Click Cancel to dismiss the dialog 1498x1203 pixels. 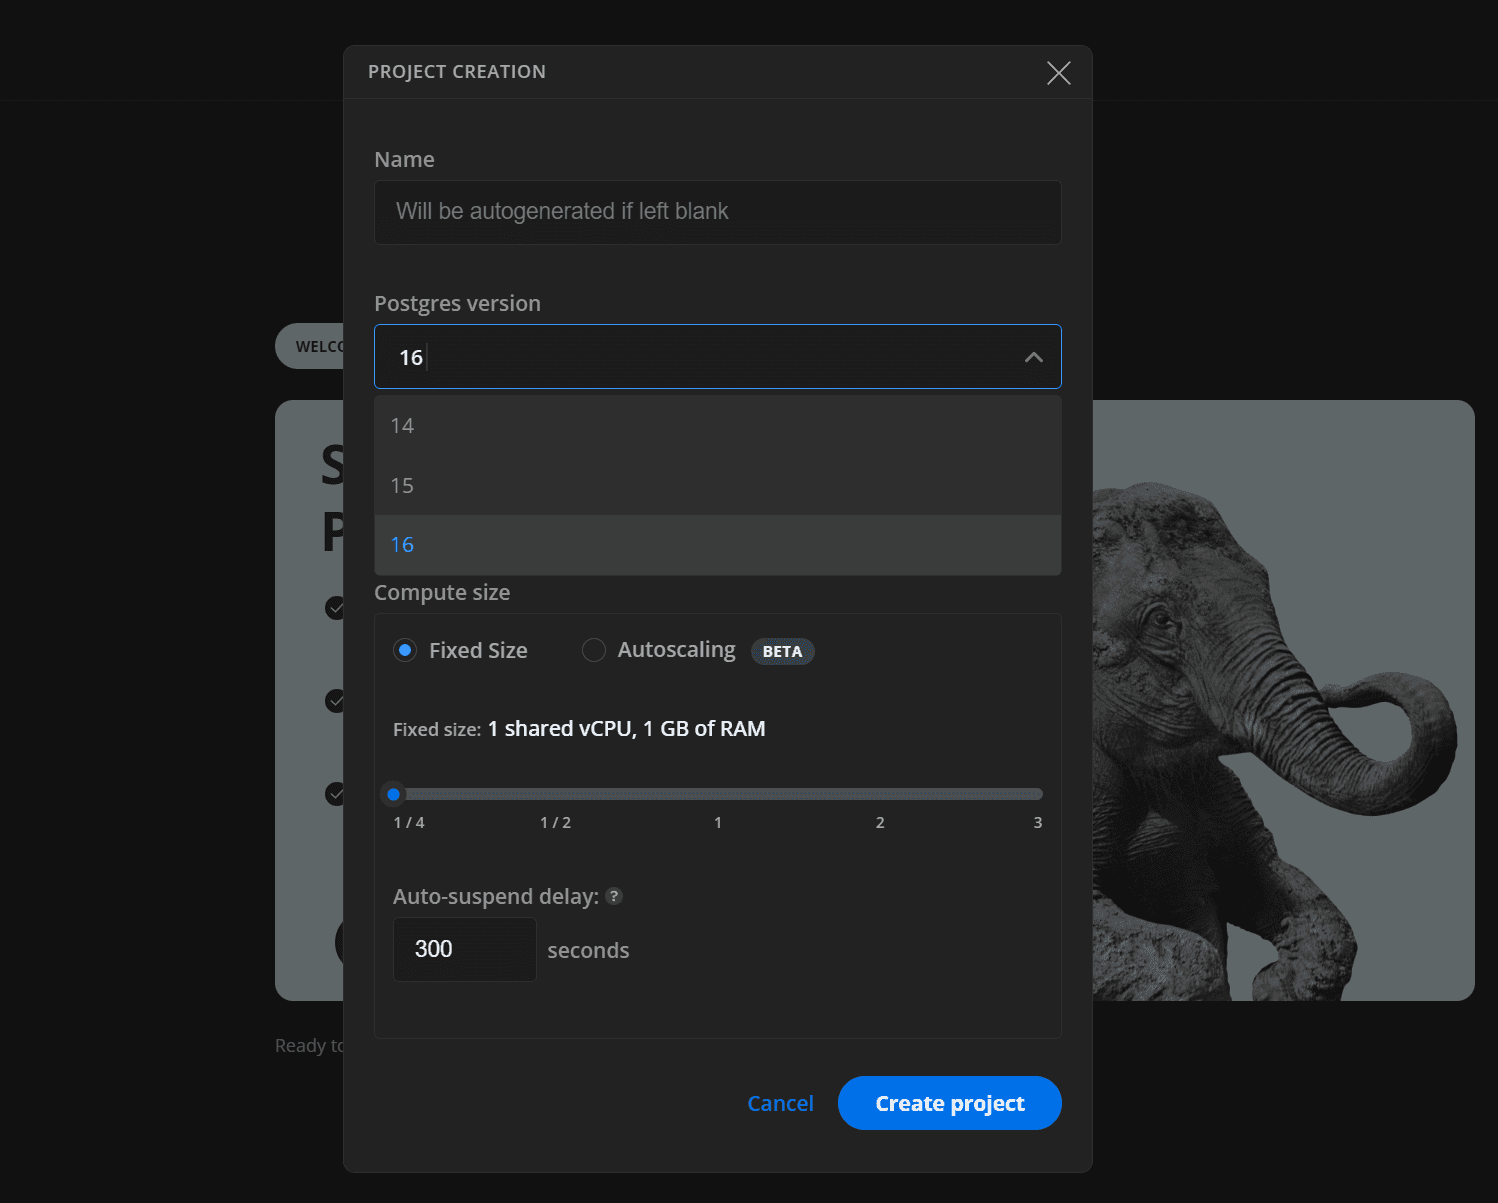pos(780,1103)
